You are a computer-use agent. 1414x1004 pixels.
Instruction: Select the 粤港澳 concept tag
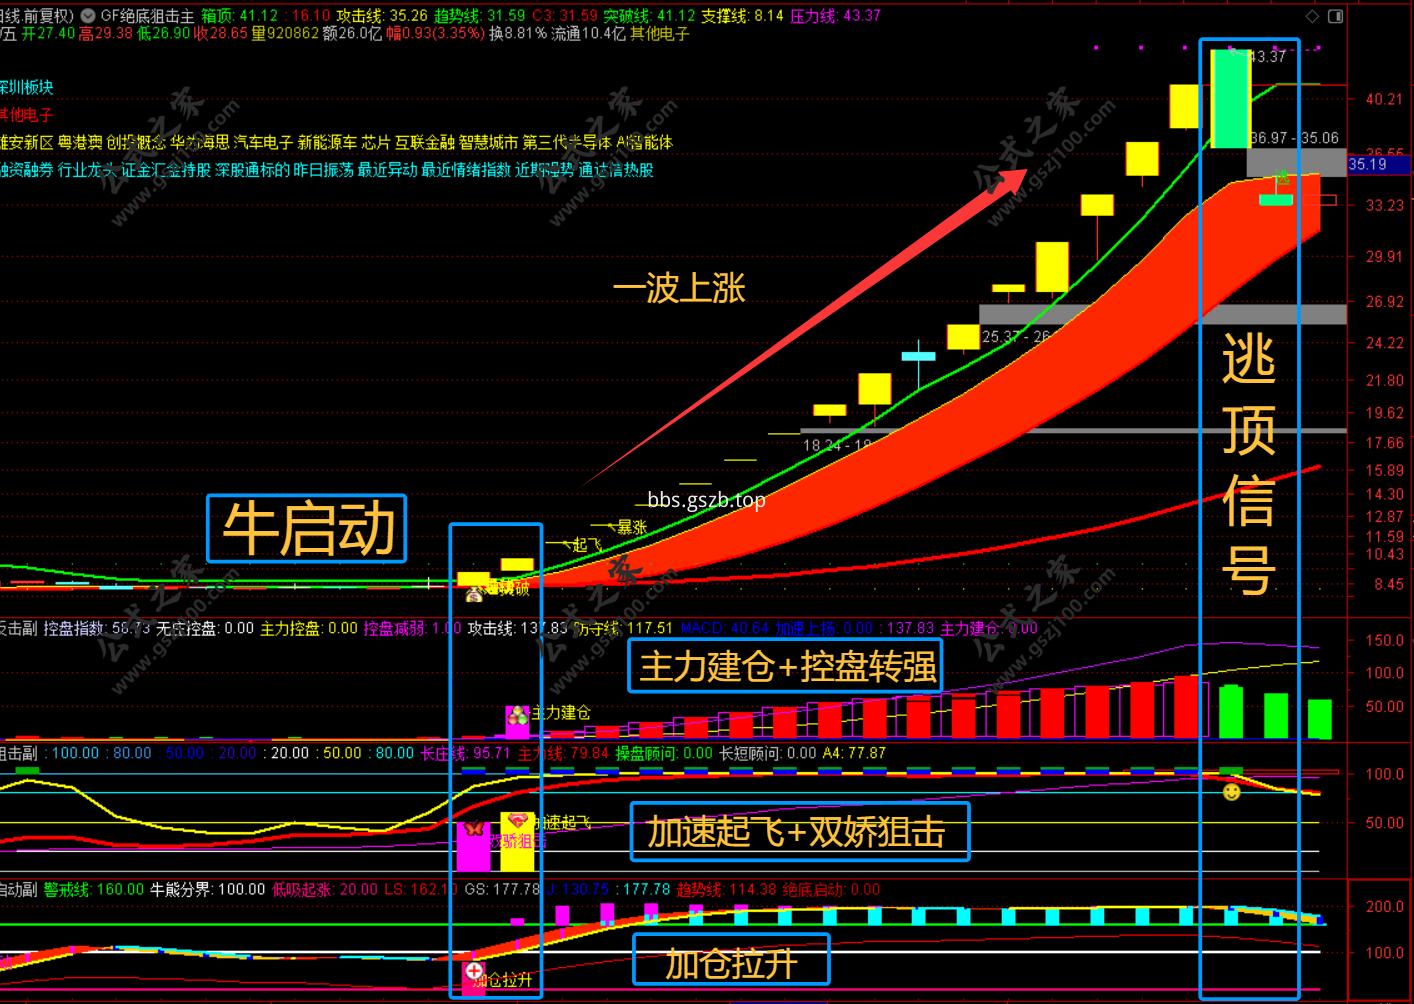(80, 143)
